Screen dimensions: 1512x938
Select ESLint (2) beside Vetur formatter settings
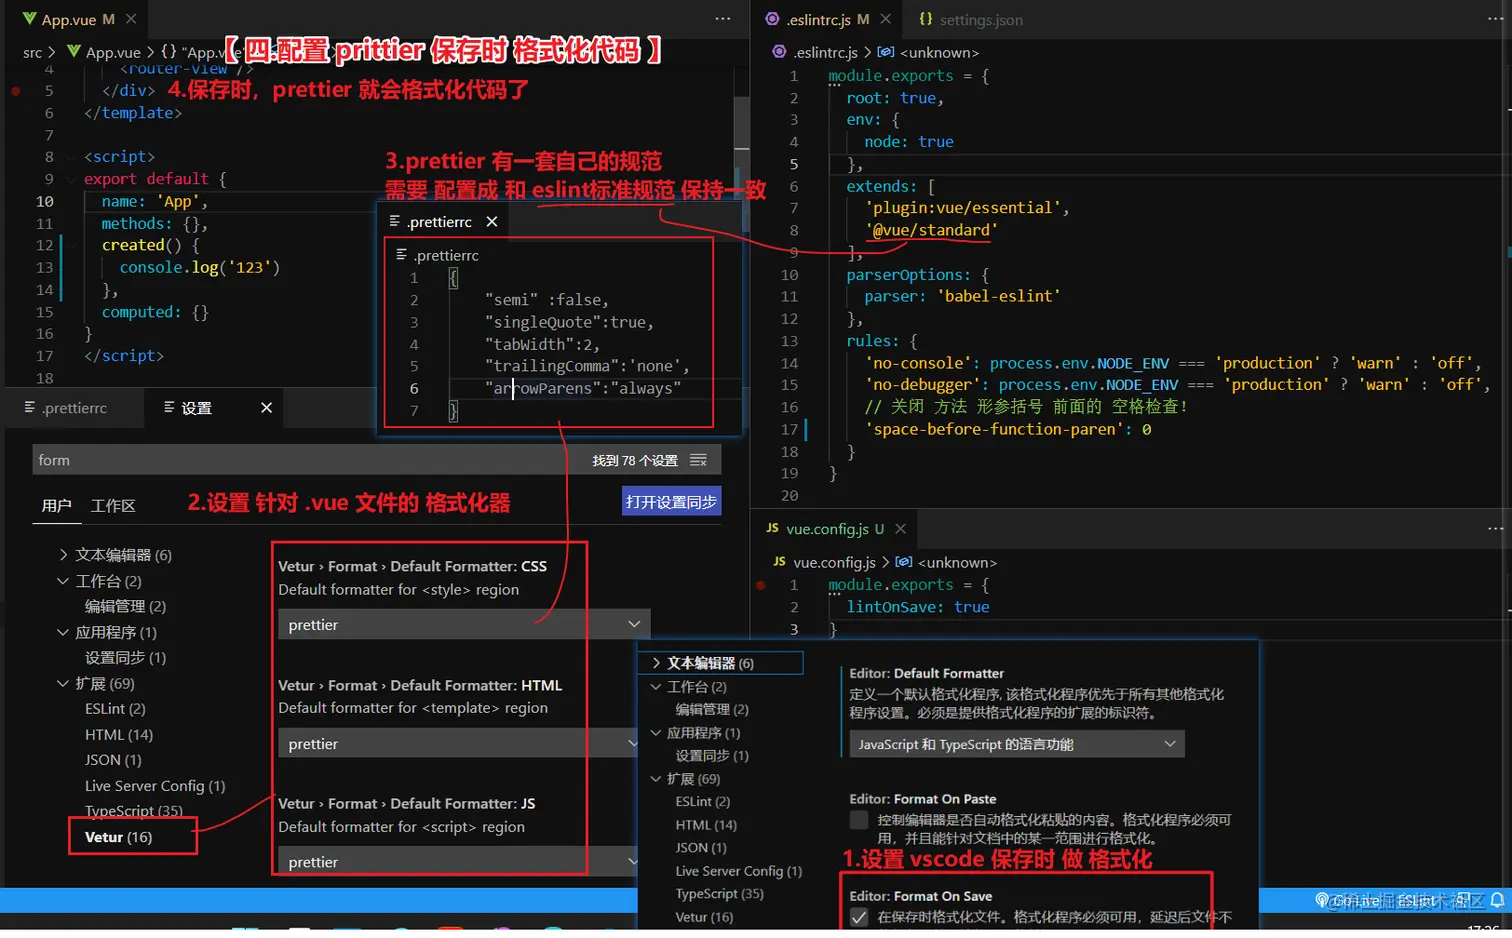pos(115,709)
